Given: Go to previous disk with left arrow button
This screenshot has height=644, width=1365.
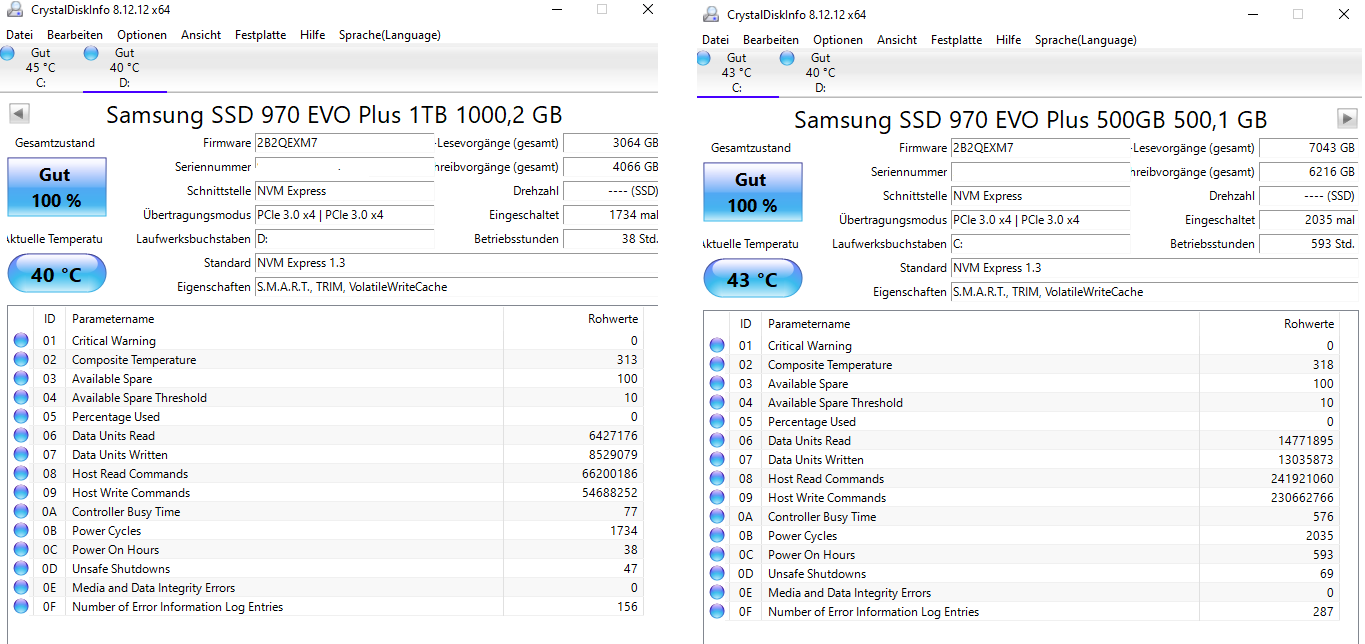Looking at the screenshot, I should coord(18,112).
